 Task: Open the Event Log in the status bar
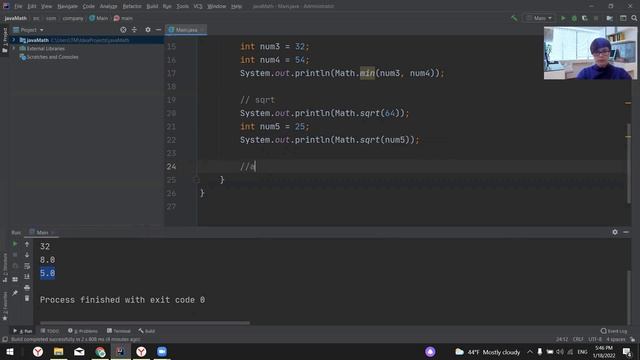614,331
